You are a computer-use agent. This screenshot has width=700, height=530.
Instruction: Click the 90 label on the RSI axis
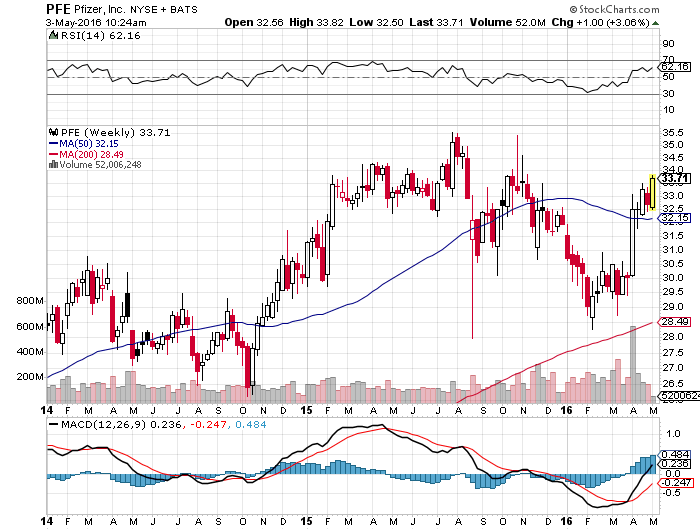(668, 43)
